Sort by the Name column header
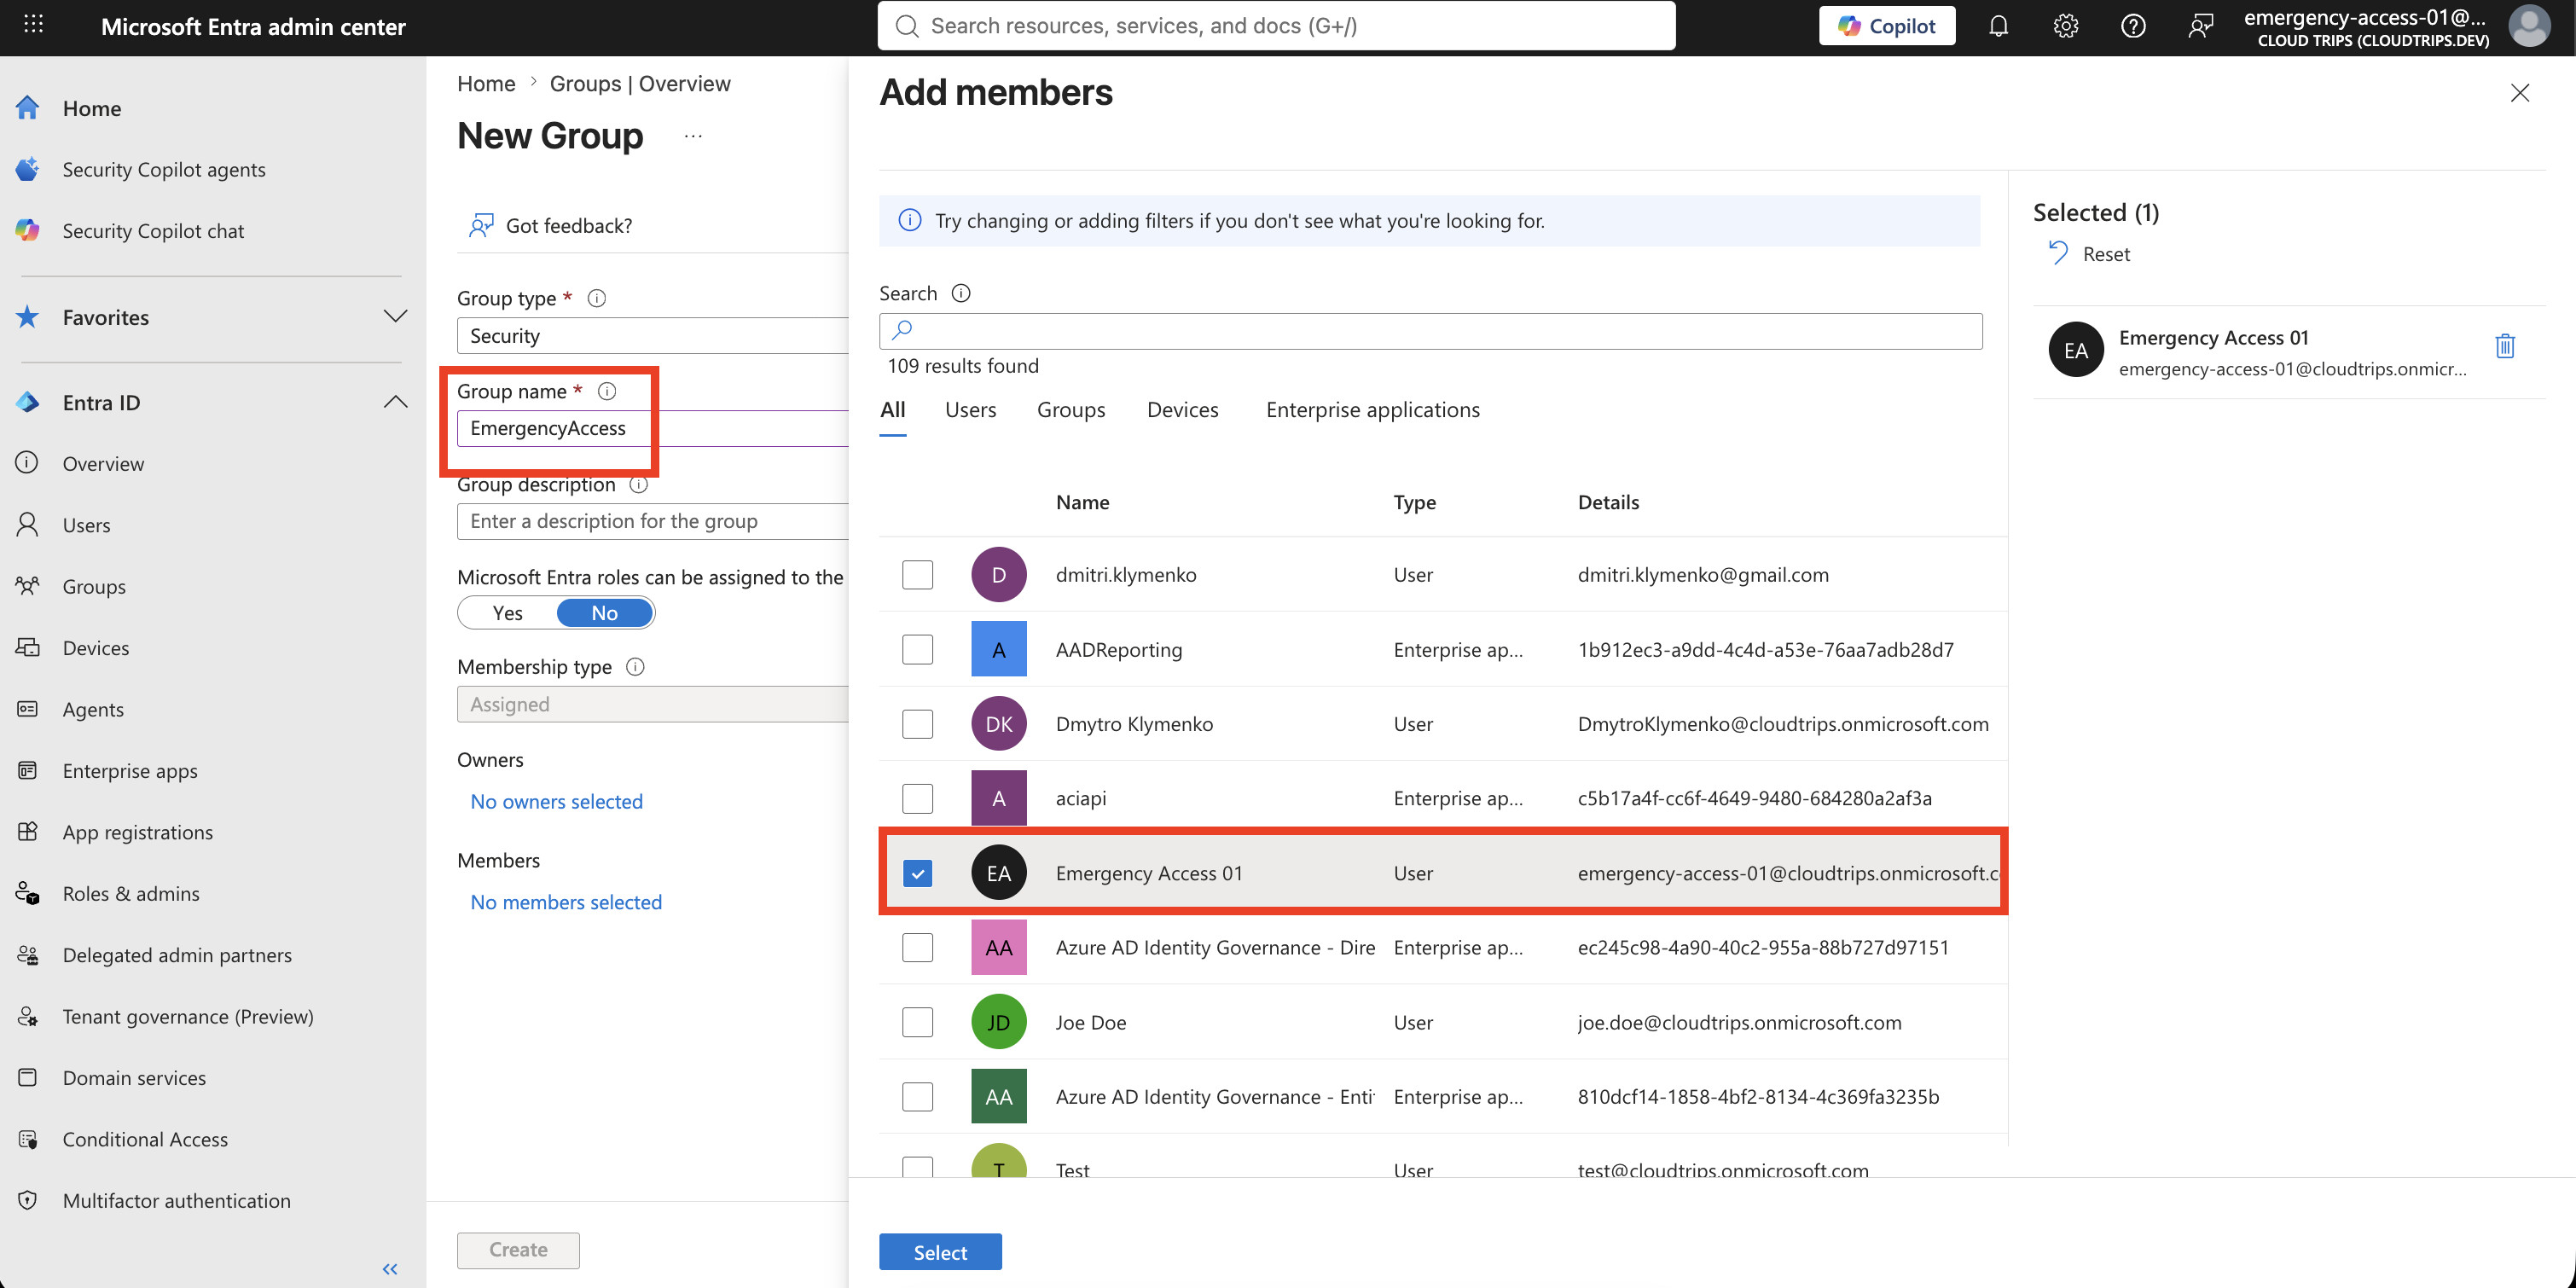2576x1288 pixels. [1082, 502]
